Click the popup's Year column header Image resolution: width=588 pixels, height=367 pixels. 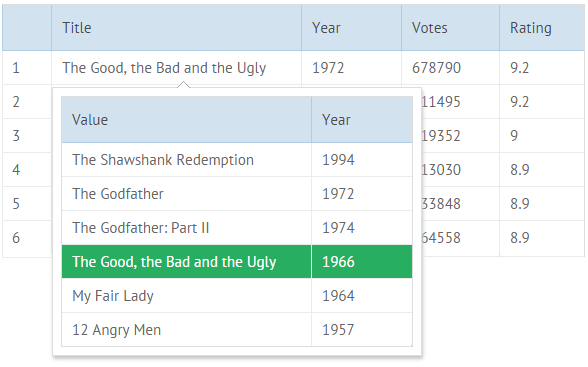362,120
